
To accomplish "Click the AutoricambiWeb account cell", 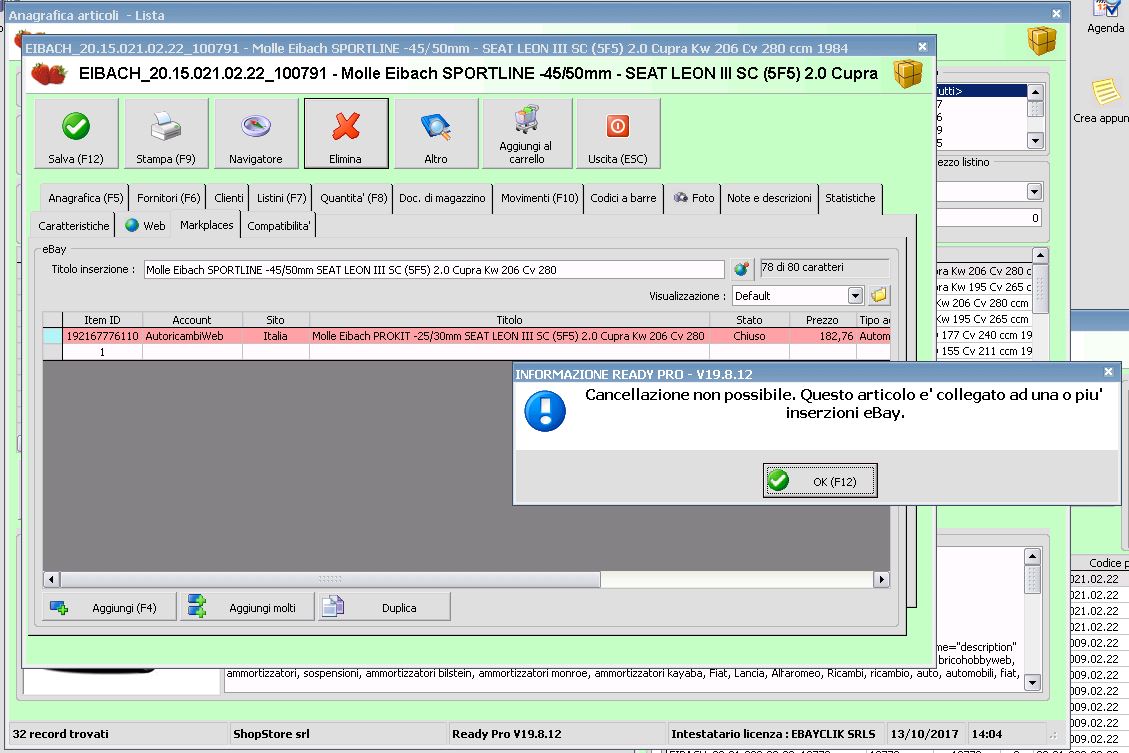I will pyautogui.click(x=192, y=335).
